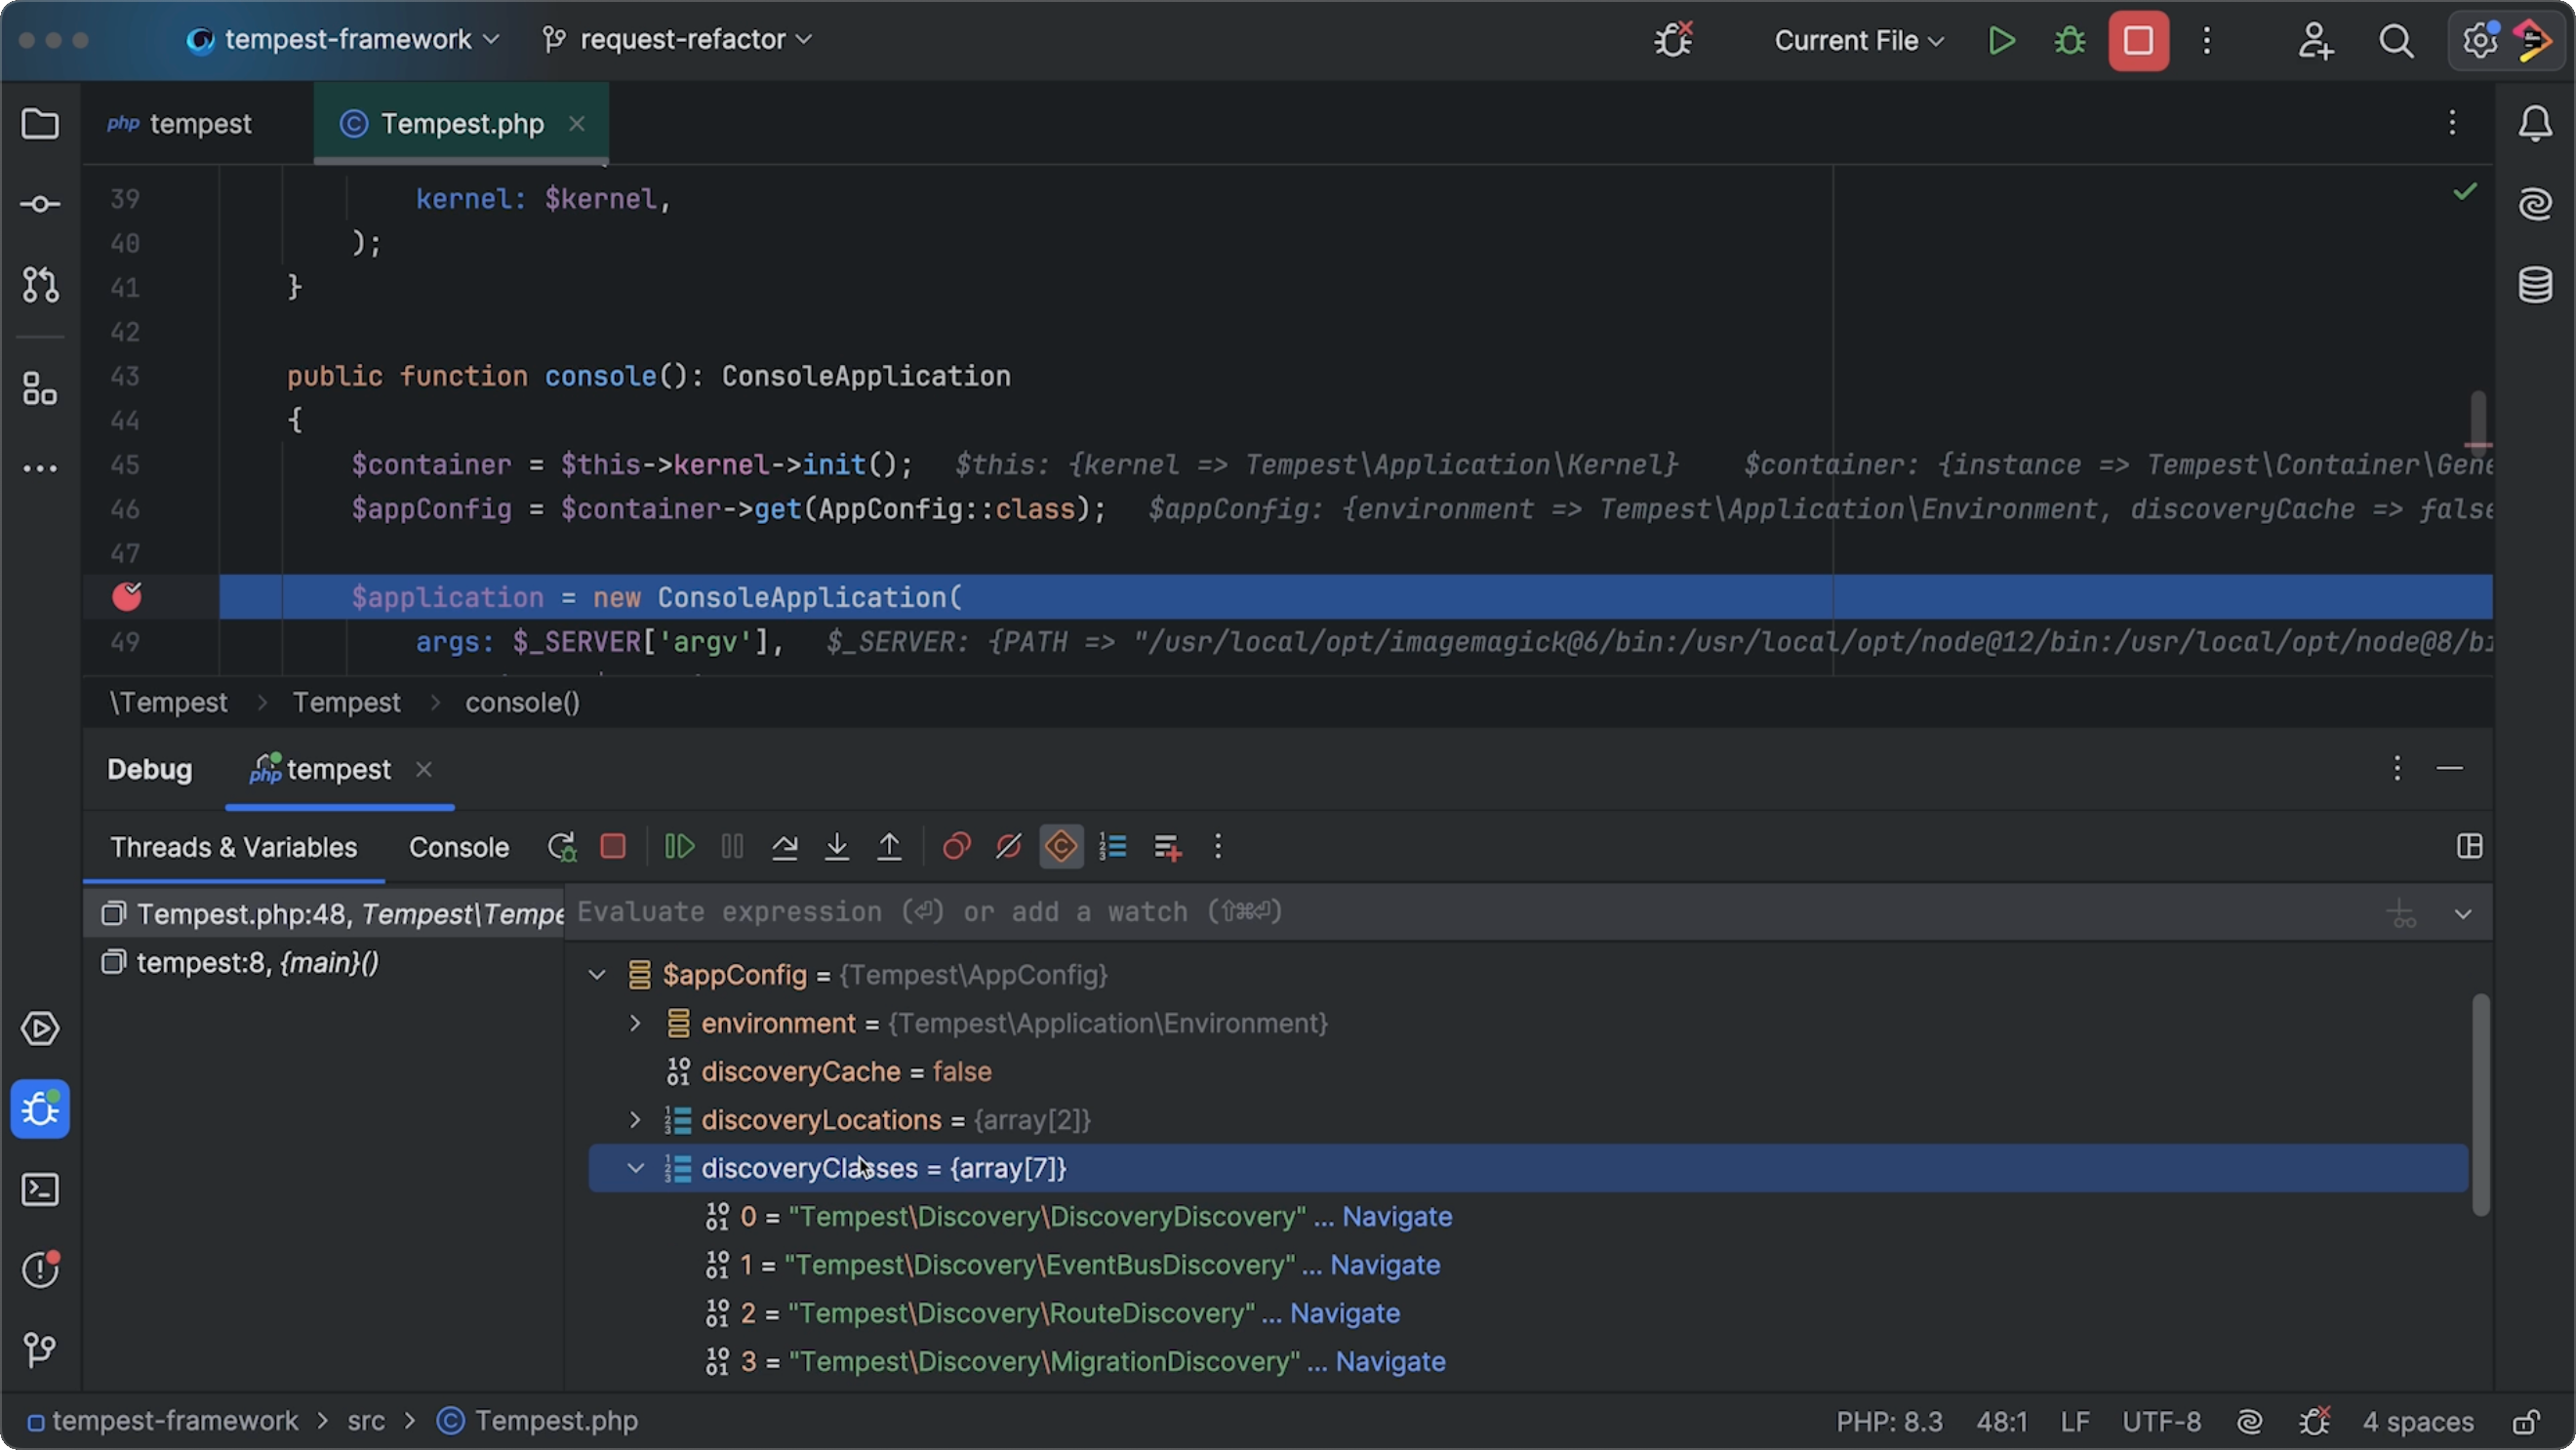Open the Terminal tool window icon
Screen dimensions: 2576x1450
[x=40, y=1190]
